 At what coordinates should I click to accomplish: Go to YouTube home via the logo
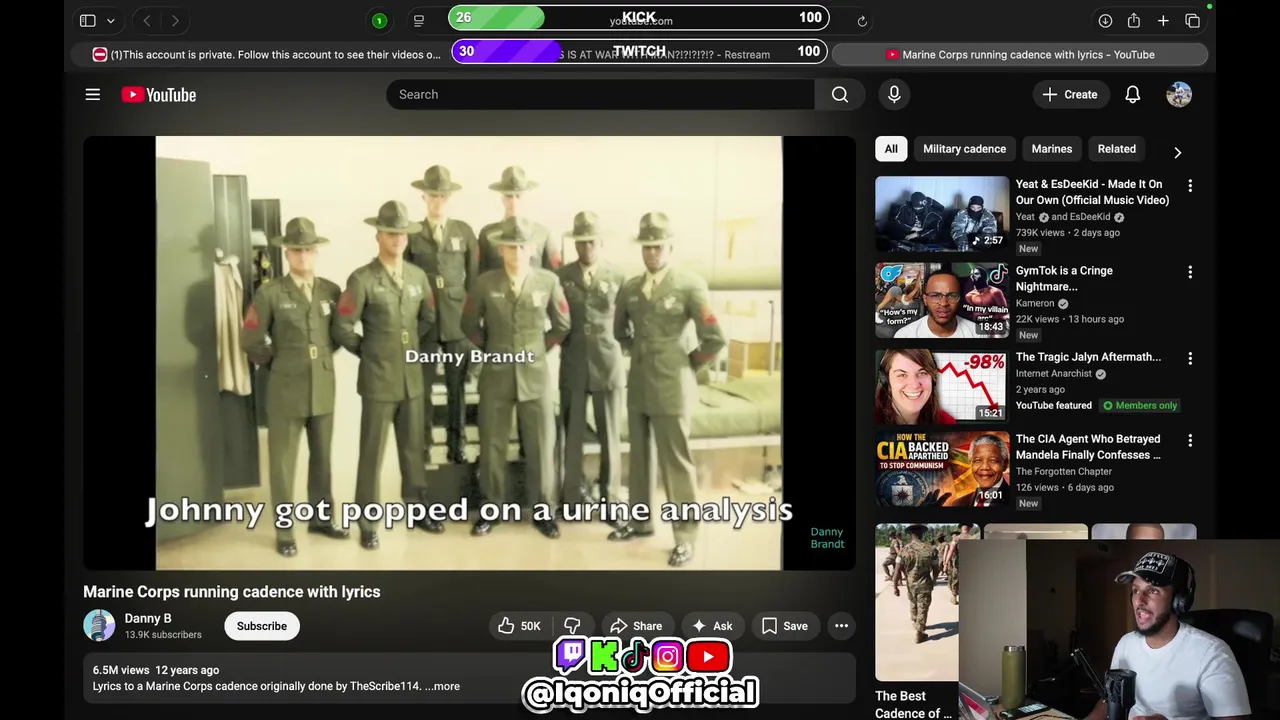tap(159, 94)
